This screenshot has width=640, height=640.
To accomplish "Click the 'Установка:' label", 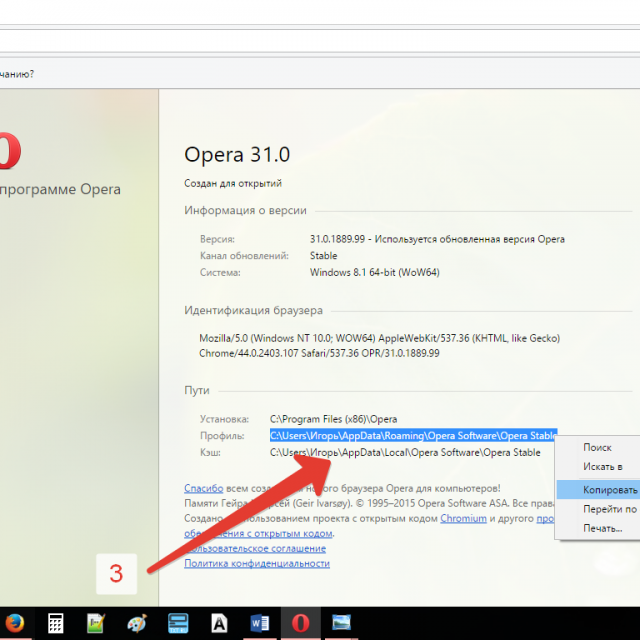I will [224, 419].
